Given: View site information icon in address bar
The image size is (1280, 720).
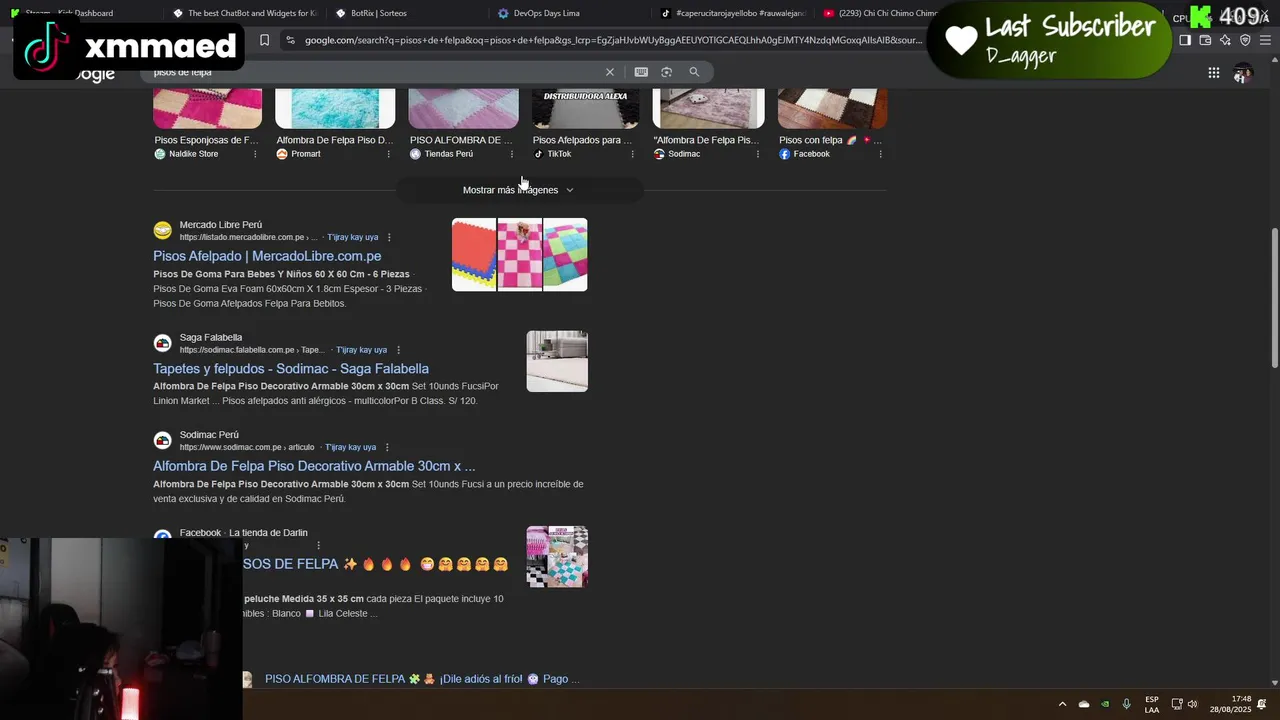Looking at the screenshot, I should tap(290, 40).
